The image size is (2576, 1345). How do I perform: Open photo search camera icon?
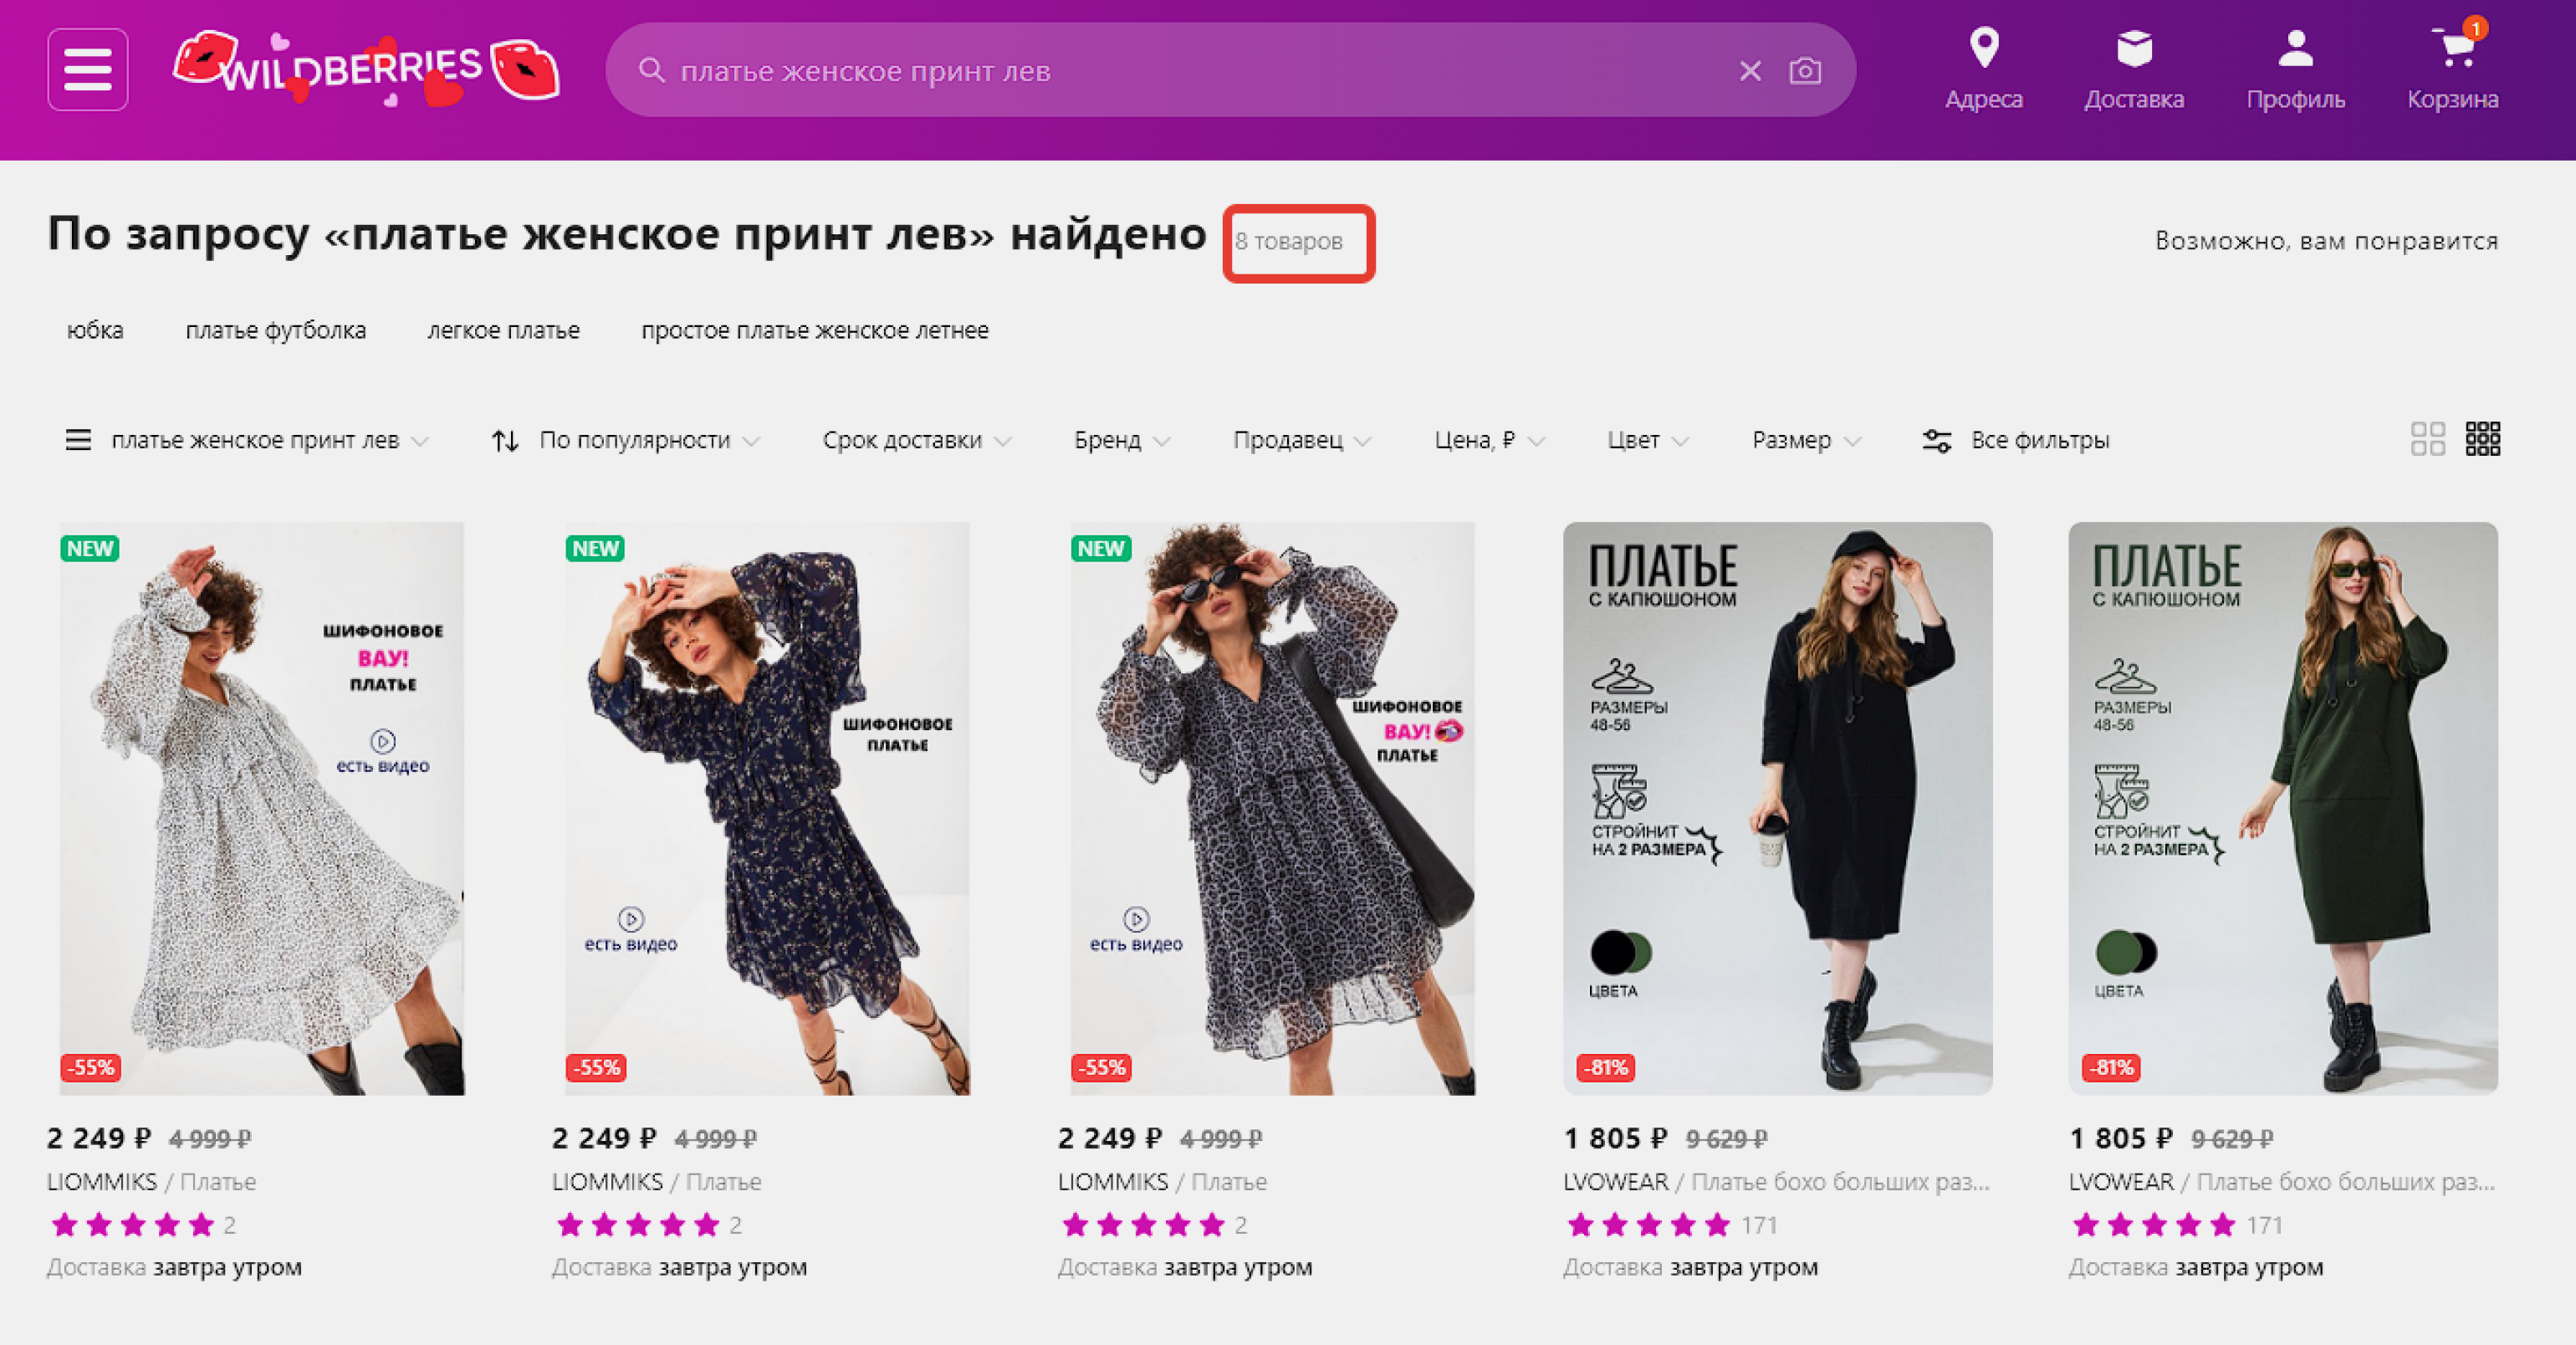pos(1805,71)
